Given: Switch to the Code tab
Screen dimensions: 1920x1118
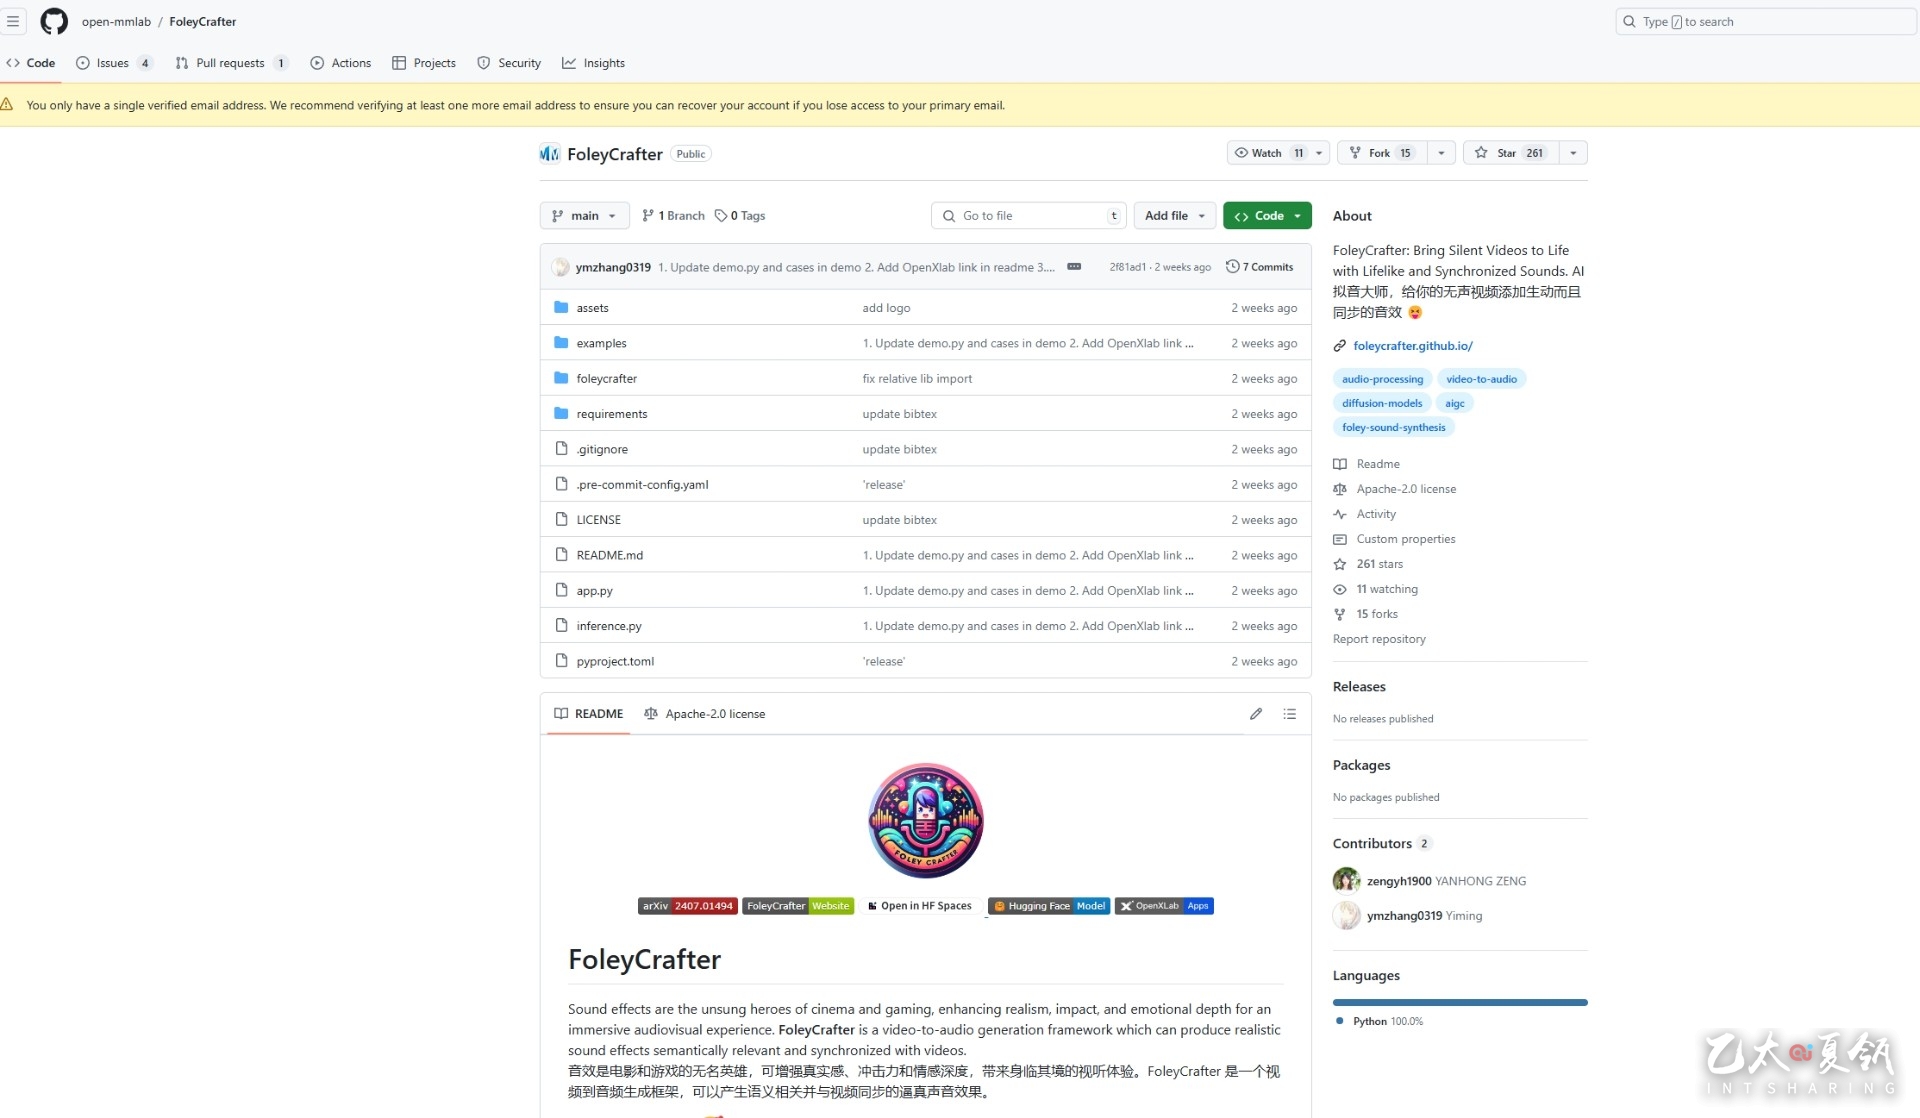Looking at the screenshot, I should [31, 63].
